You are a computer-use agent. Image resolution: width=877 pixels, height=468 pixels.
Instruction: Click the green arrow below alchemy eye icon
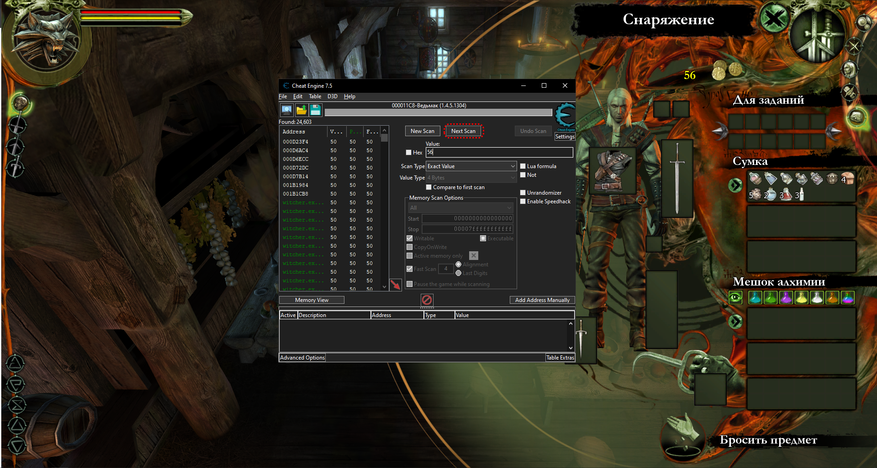point(735,321)
